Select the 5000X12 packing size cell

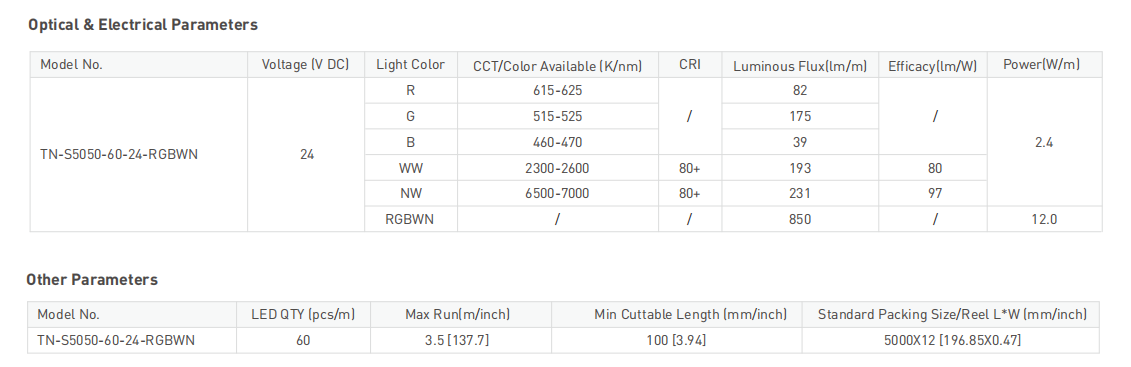[x=951, y=340]
